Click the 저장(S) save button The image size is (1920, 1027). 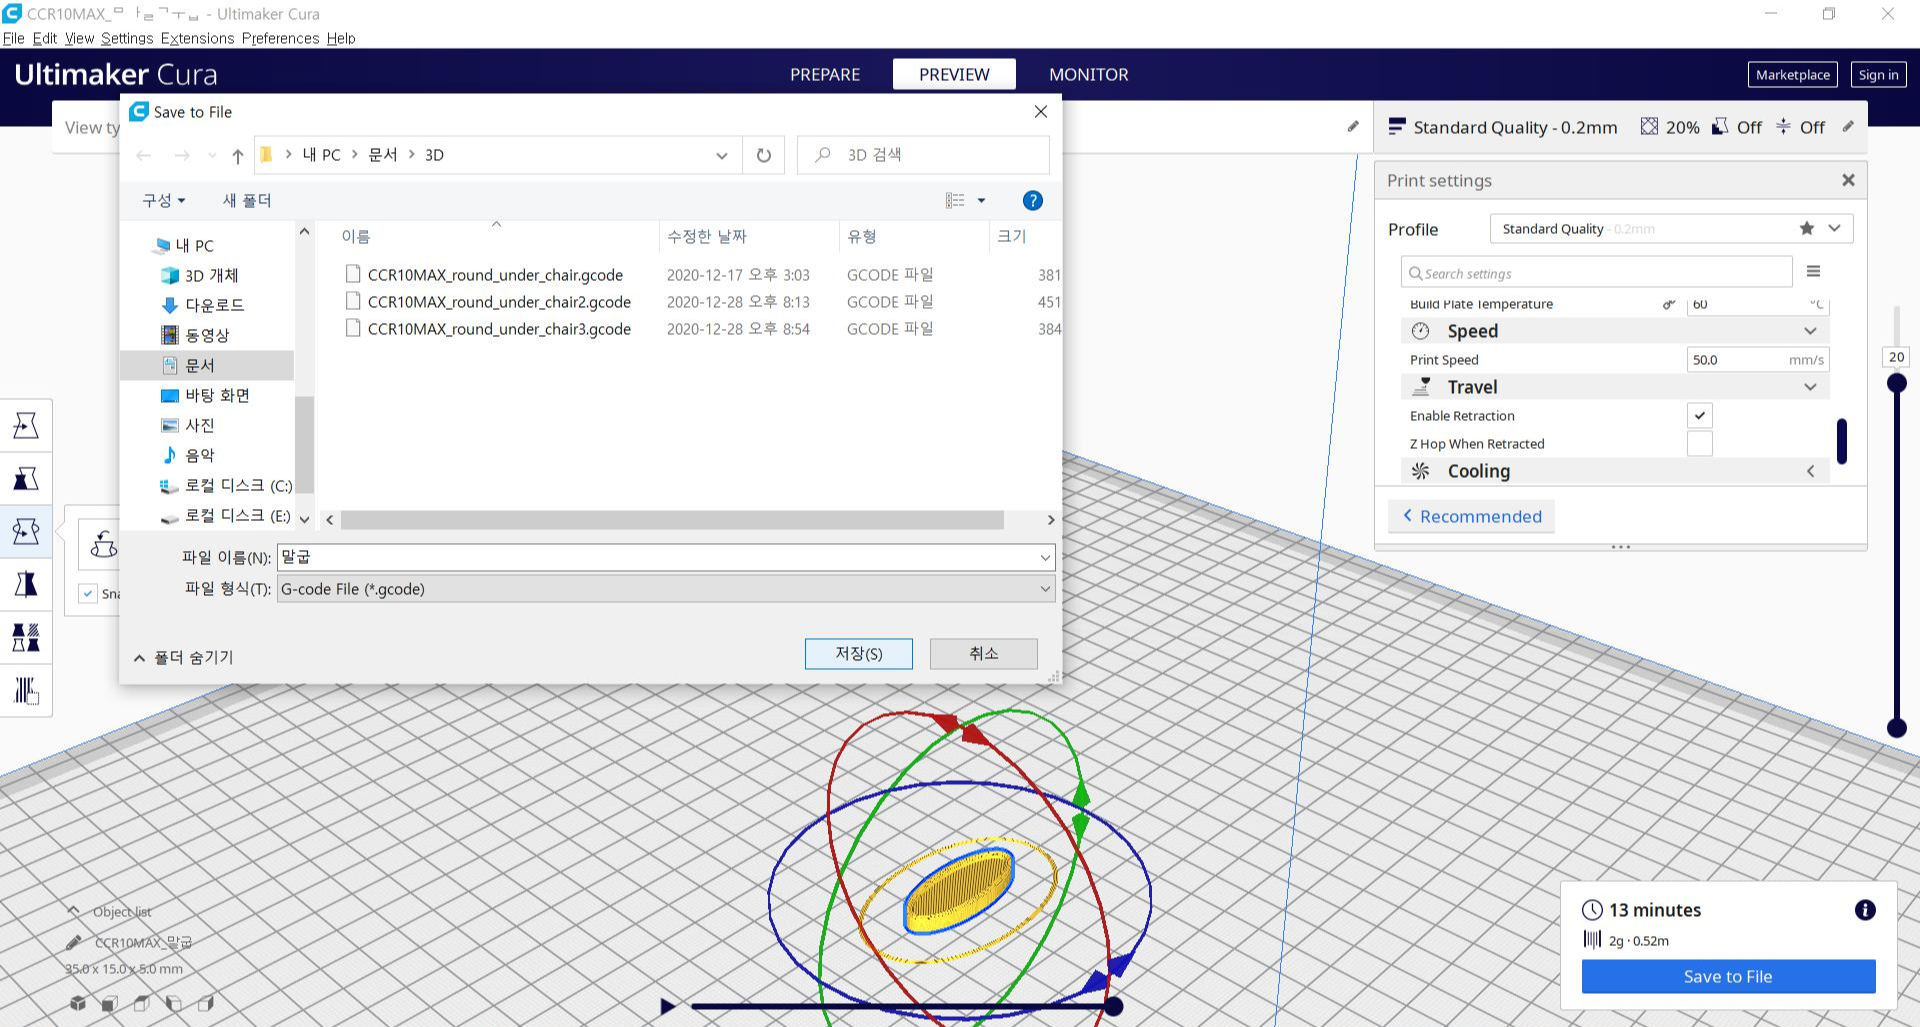click(x=859, y=653)
